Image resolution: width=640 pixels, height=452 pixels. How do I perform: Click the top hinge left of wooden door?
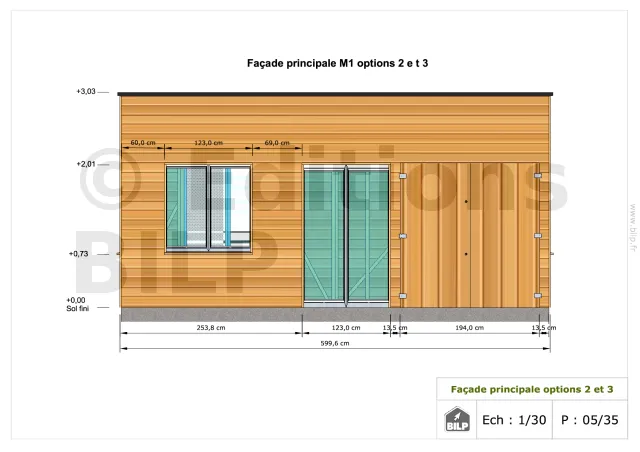(403, 176)
